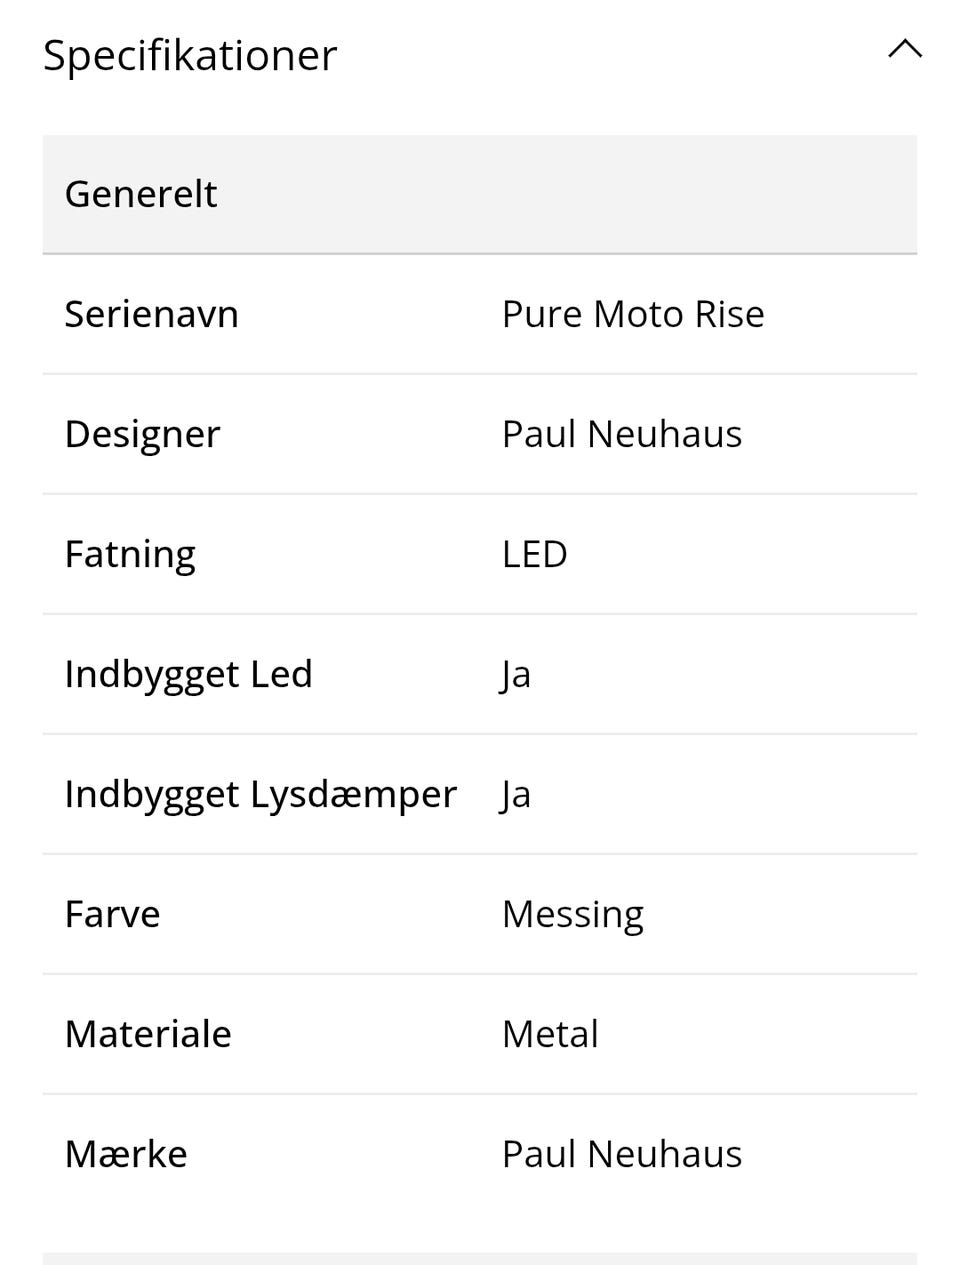Click the Fatning row label
The image size is (960, 1265).
pyautogui.click(x=130, y=554)
